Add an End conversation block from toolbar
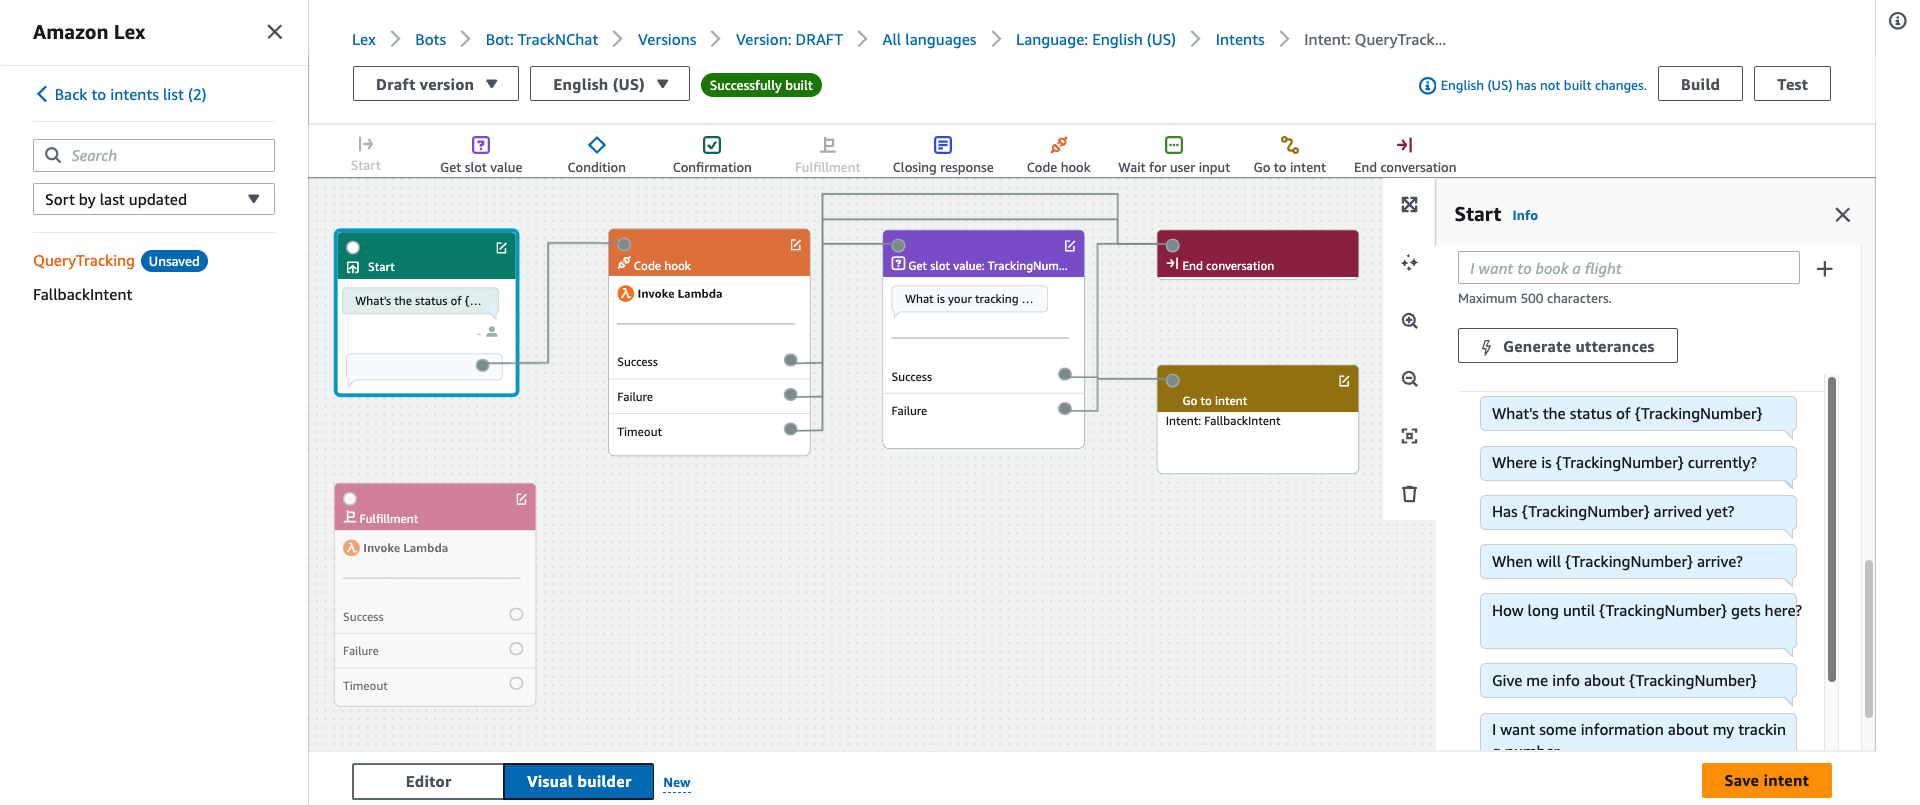The image size is (1920, 805). pos(1405,154)
